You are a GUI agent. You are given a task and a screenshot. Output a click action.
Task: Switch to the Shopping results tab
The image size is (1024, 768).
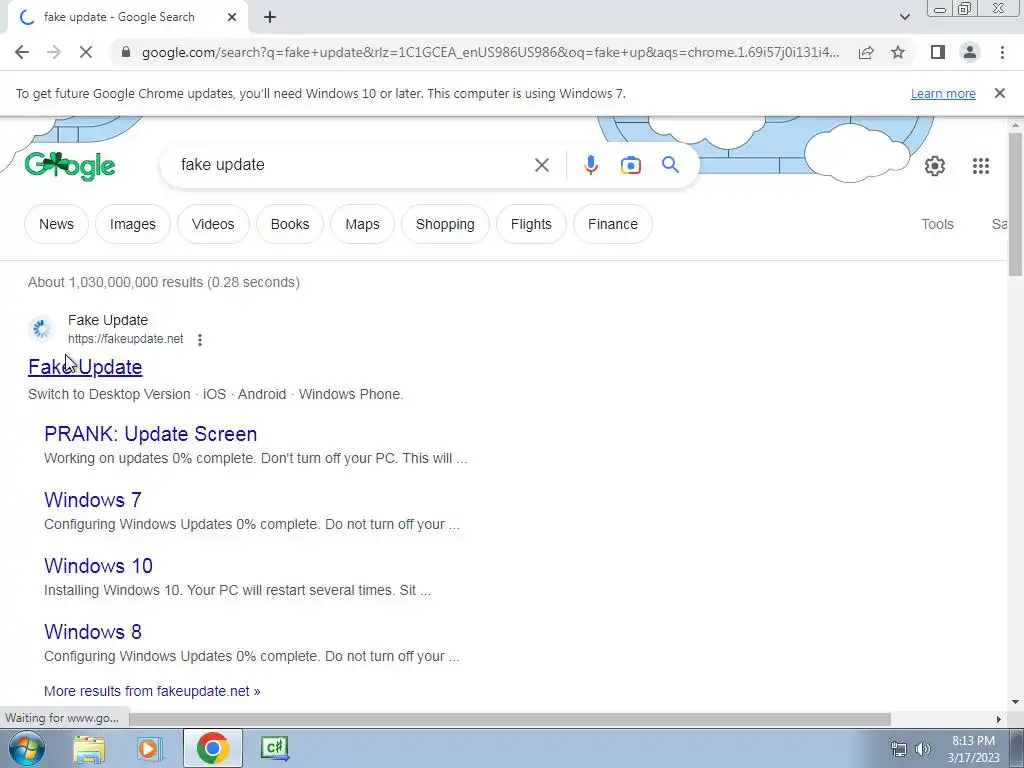tap(445, 224)
